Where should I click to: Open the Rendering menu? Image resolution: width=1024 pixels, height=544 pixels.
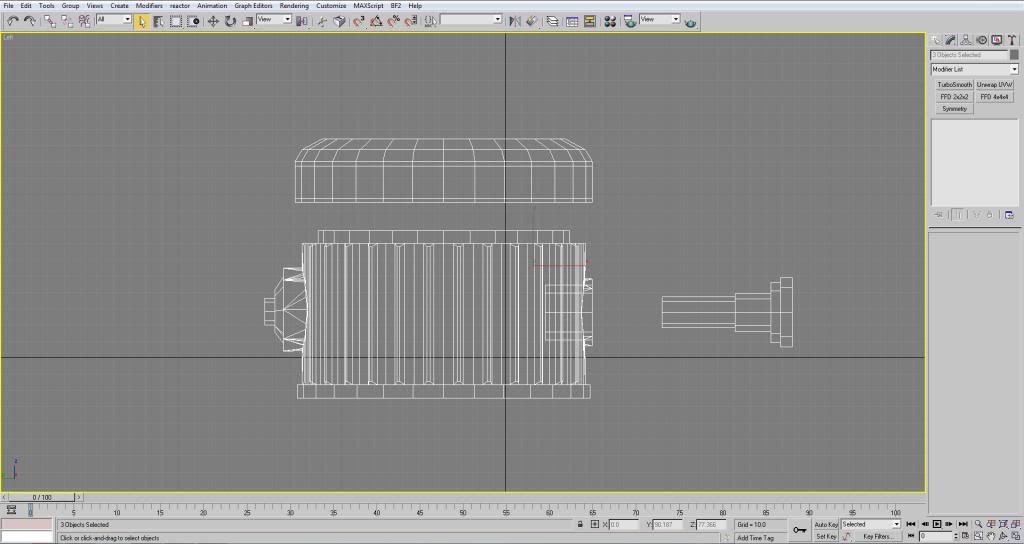[x=294, y=6]
